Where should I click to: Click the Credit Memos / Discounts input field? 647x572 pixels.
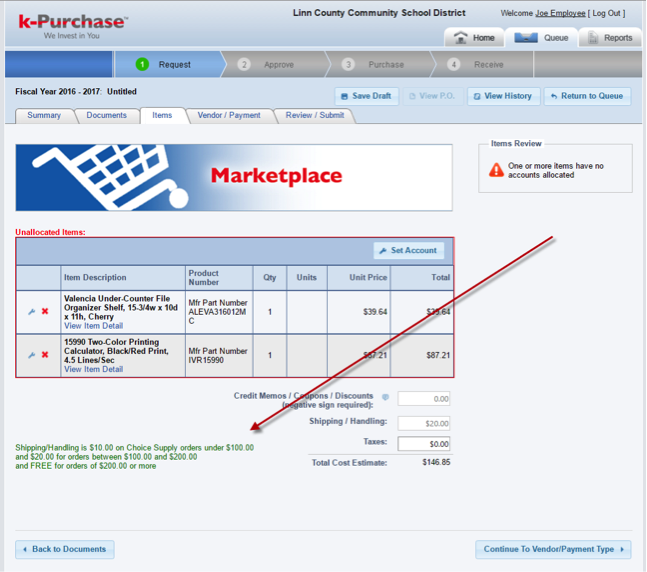424,399
